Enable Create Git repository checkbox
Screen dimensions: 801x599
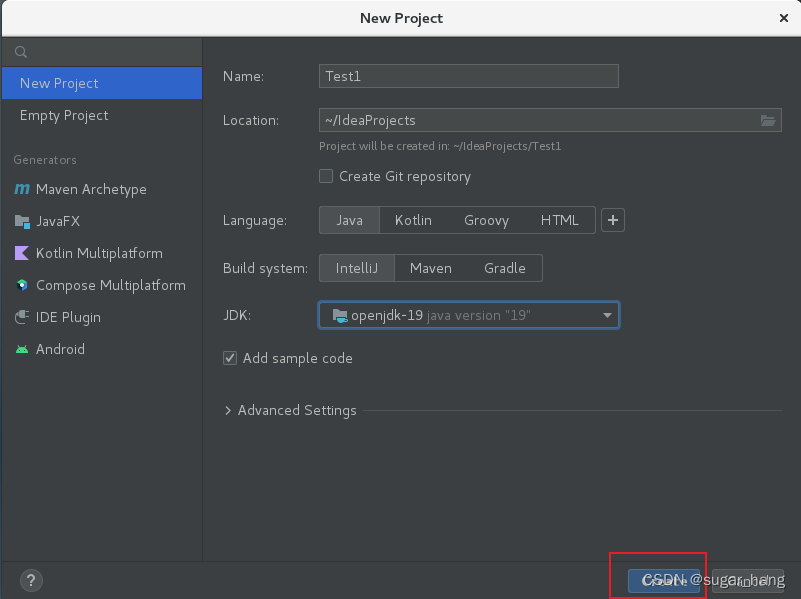pos(326,176)
